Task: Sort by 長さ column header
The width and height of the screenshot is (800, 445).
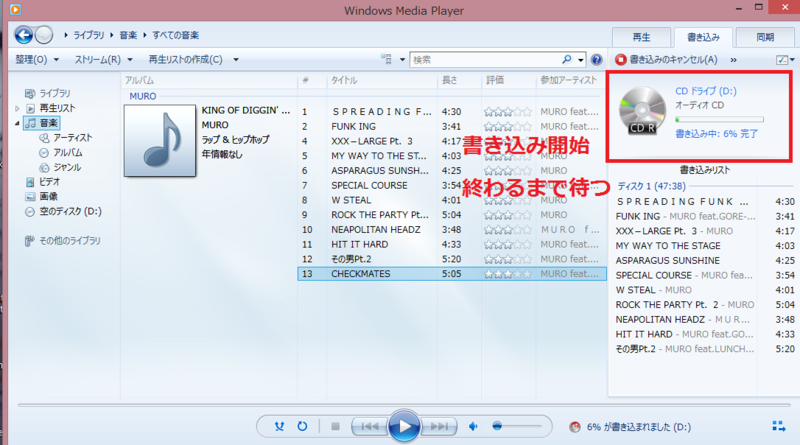Action: click(449, 80)
